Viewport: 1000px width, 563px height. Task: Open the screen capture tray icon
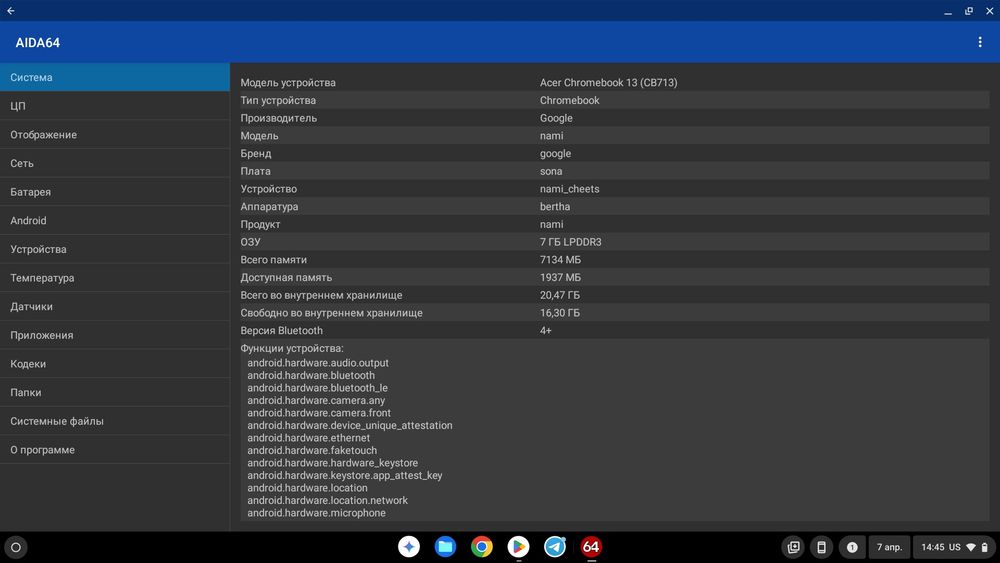[793, 547]
